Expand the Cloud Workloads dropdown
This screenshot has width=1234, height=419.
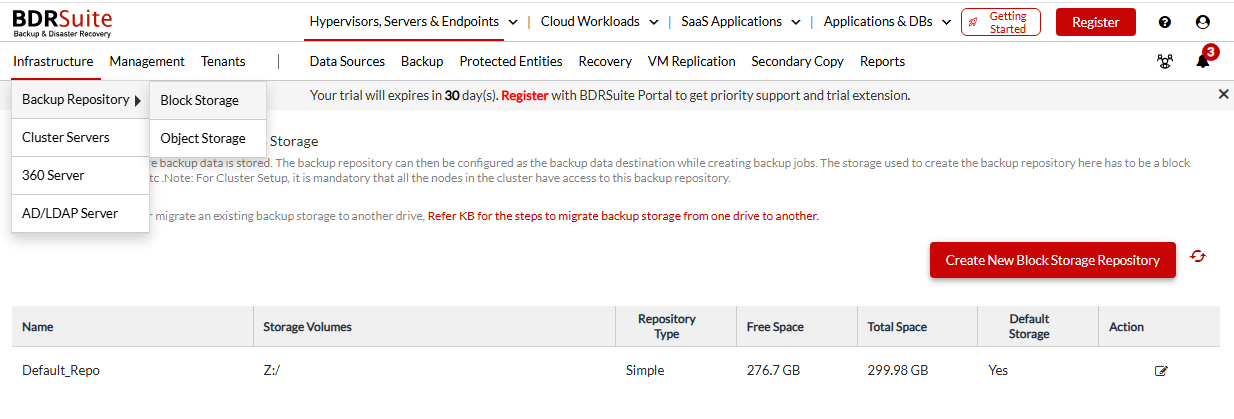tap(599, 21)
